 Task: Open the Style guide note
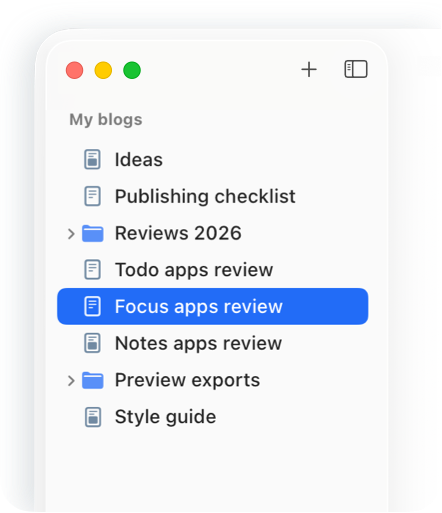click(165, 417)
